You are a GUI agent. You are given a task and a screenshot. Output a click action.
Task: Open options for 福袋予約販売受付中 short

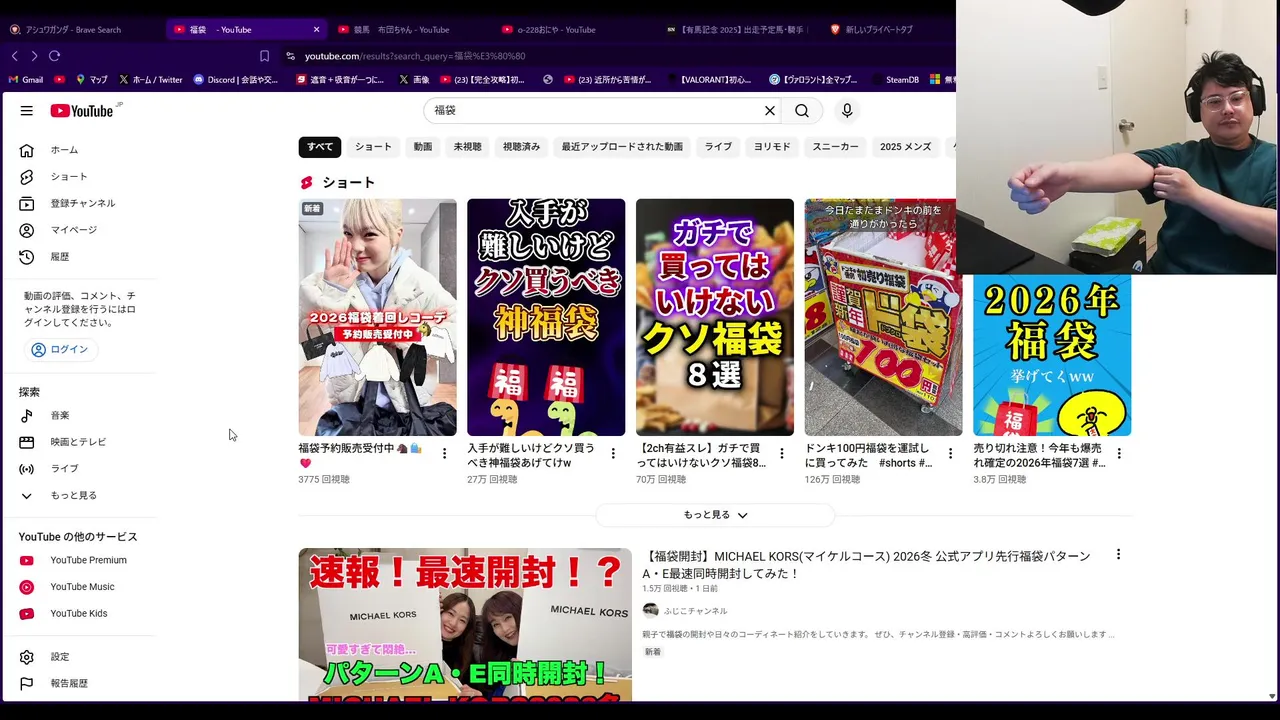click(444, 454)
